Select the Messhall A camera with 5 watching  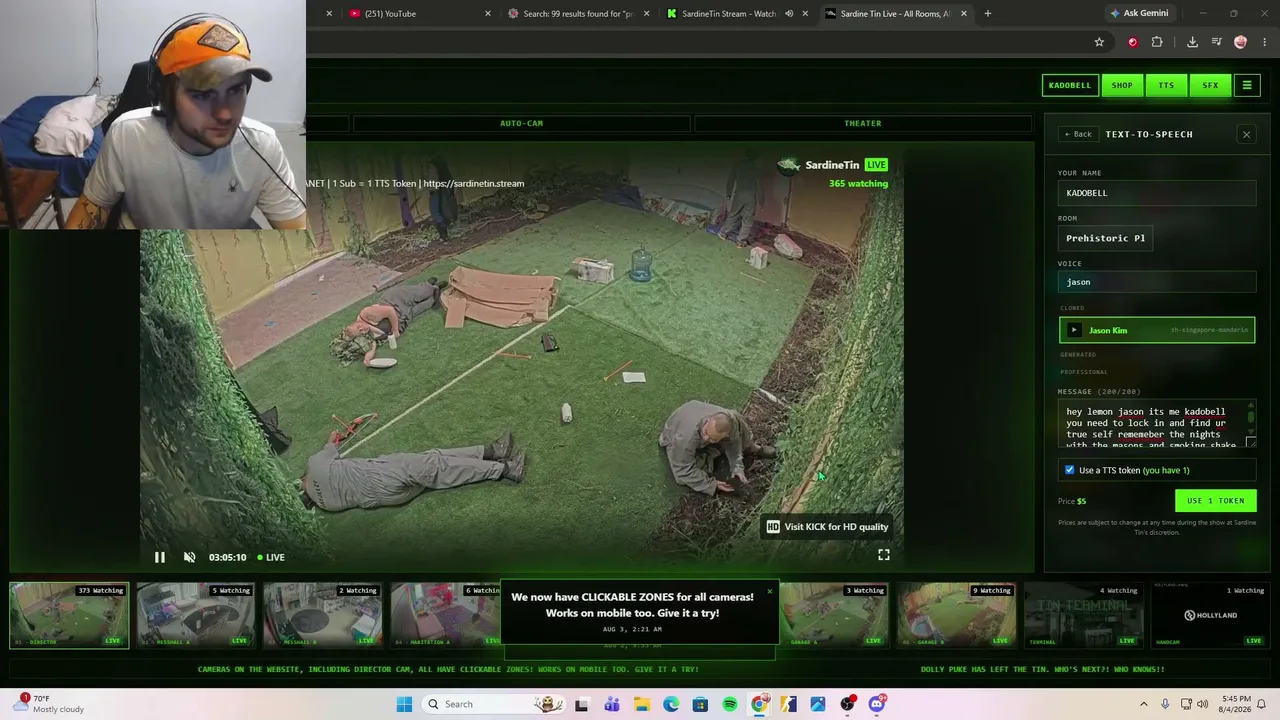[196, 615]
